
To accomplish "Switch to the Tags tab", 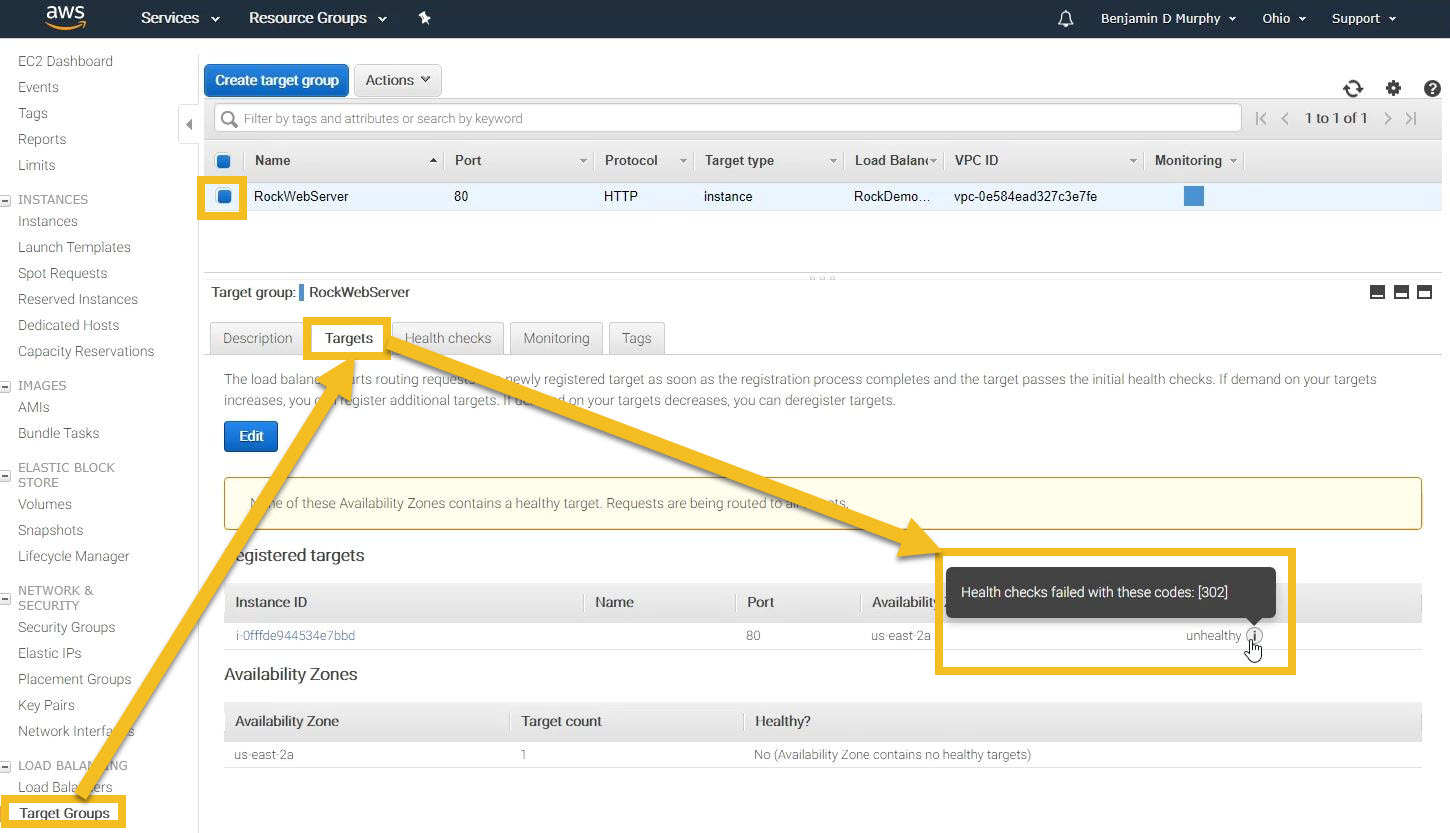I will click(x=636, y=338).
